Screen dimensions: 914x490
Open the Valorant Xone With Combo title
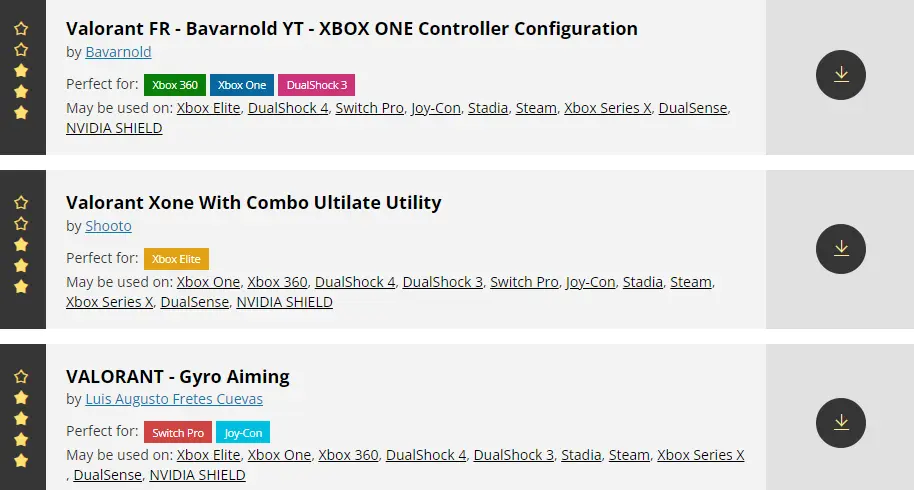254,202
